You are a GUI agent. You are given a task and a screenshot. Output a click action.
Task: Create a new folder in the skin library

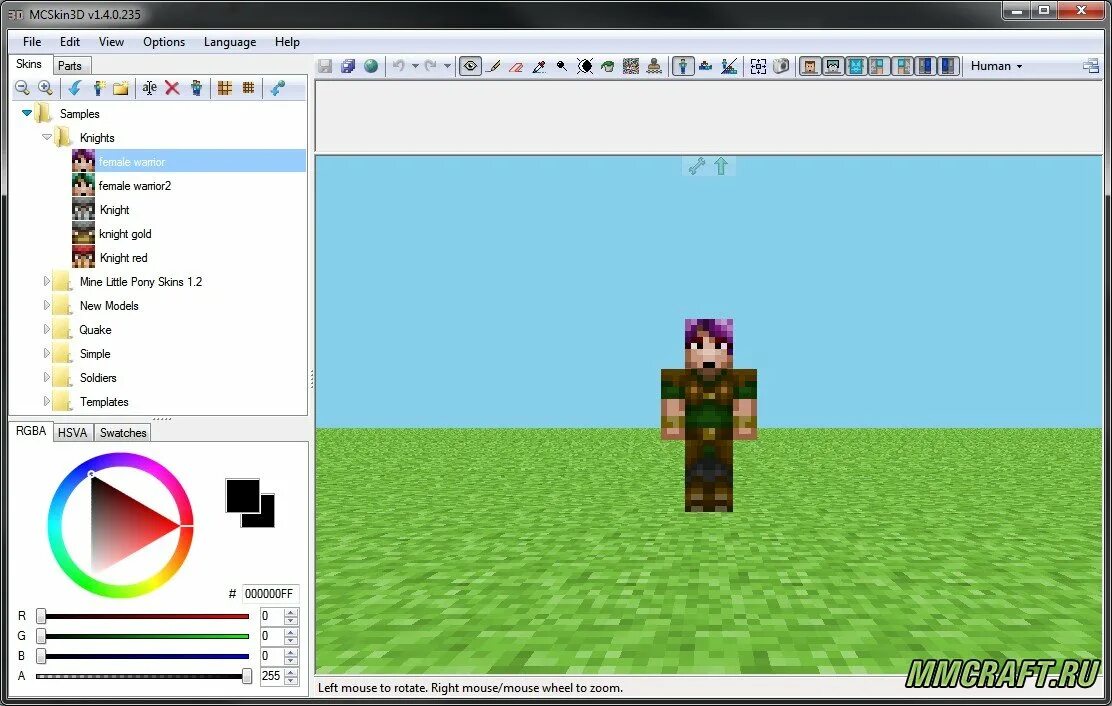[x=121, y=88]
